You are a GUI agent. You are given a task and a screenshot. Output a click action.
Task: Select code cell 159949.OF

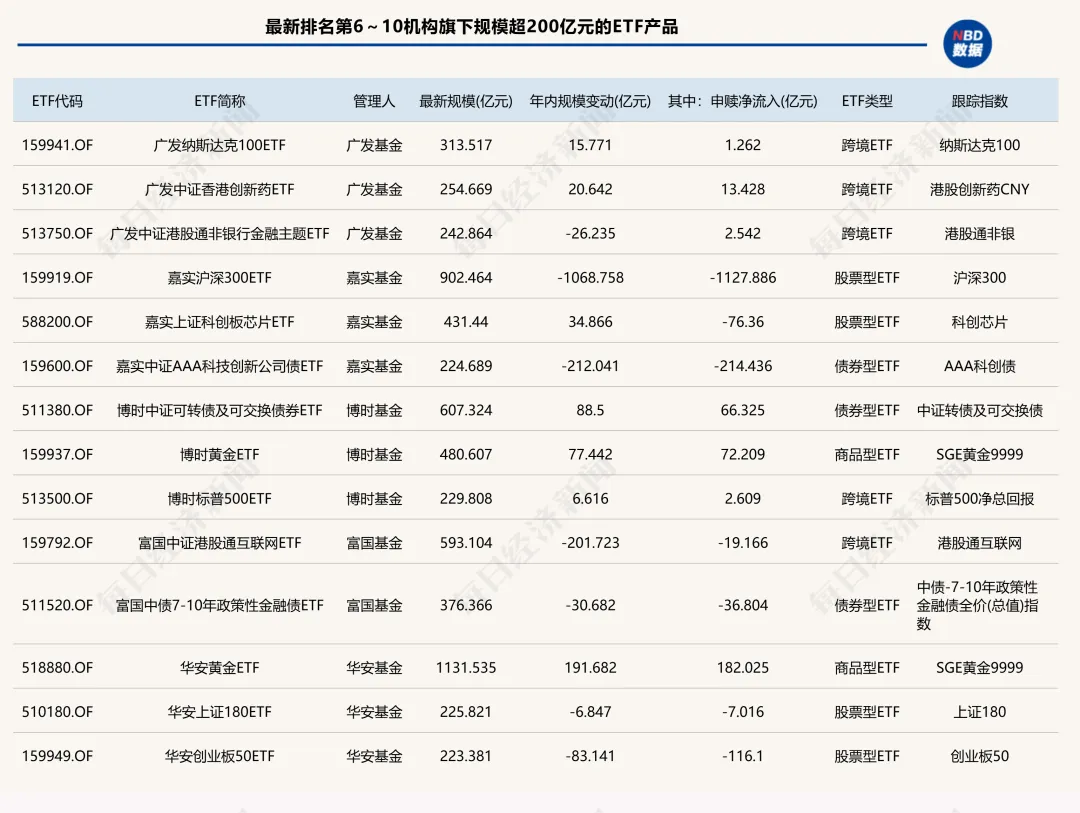[57, 756]
